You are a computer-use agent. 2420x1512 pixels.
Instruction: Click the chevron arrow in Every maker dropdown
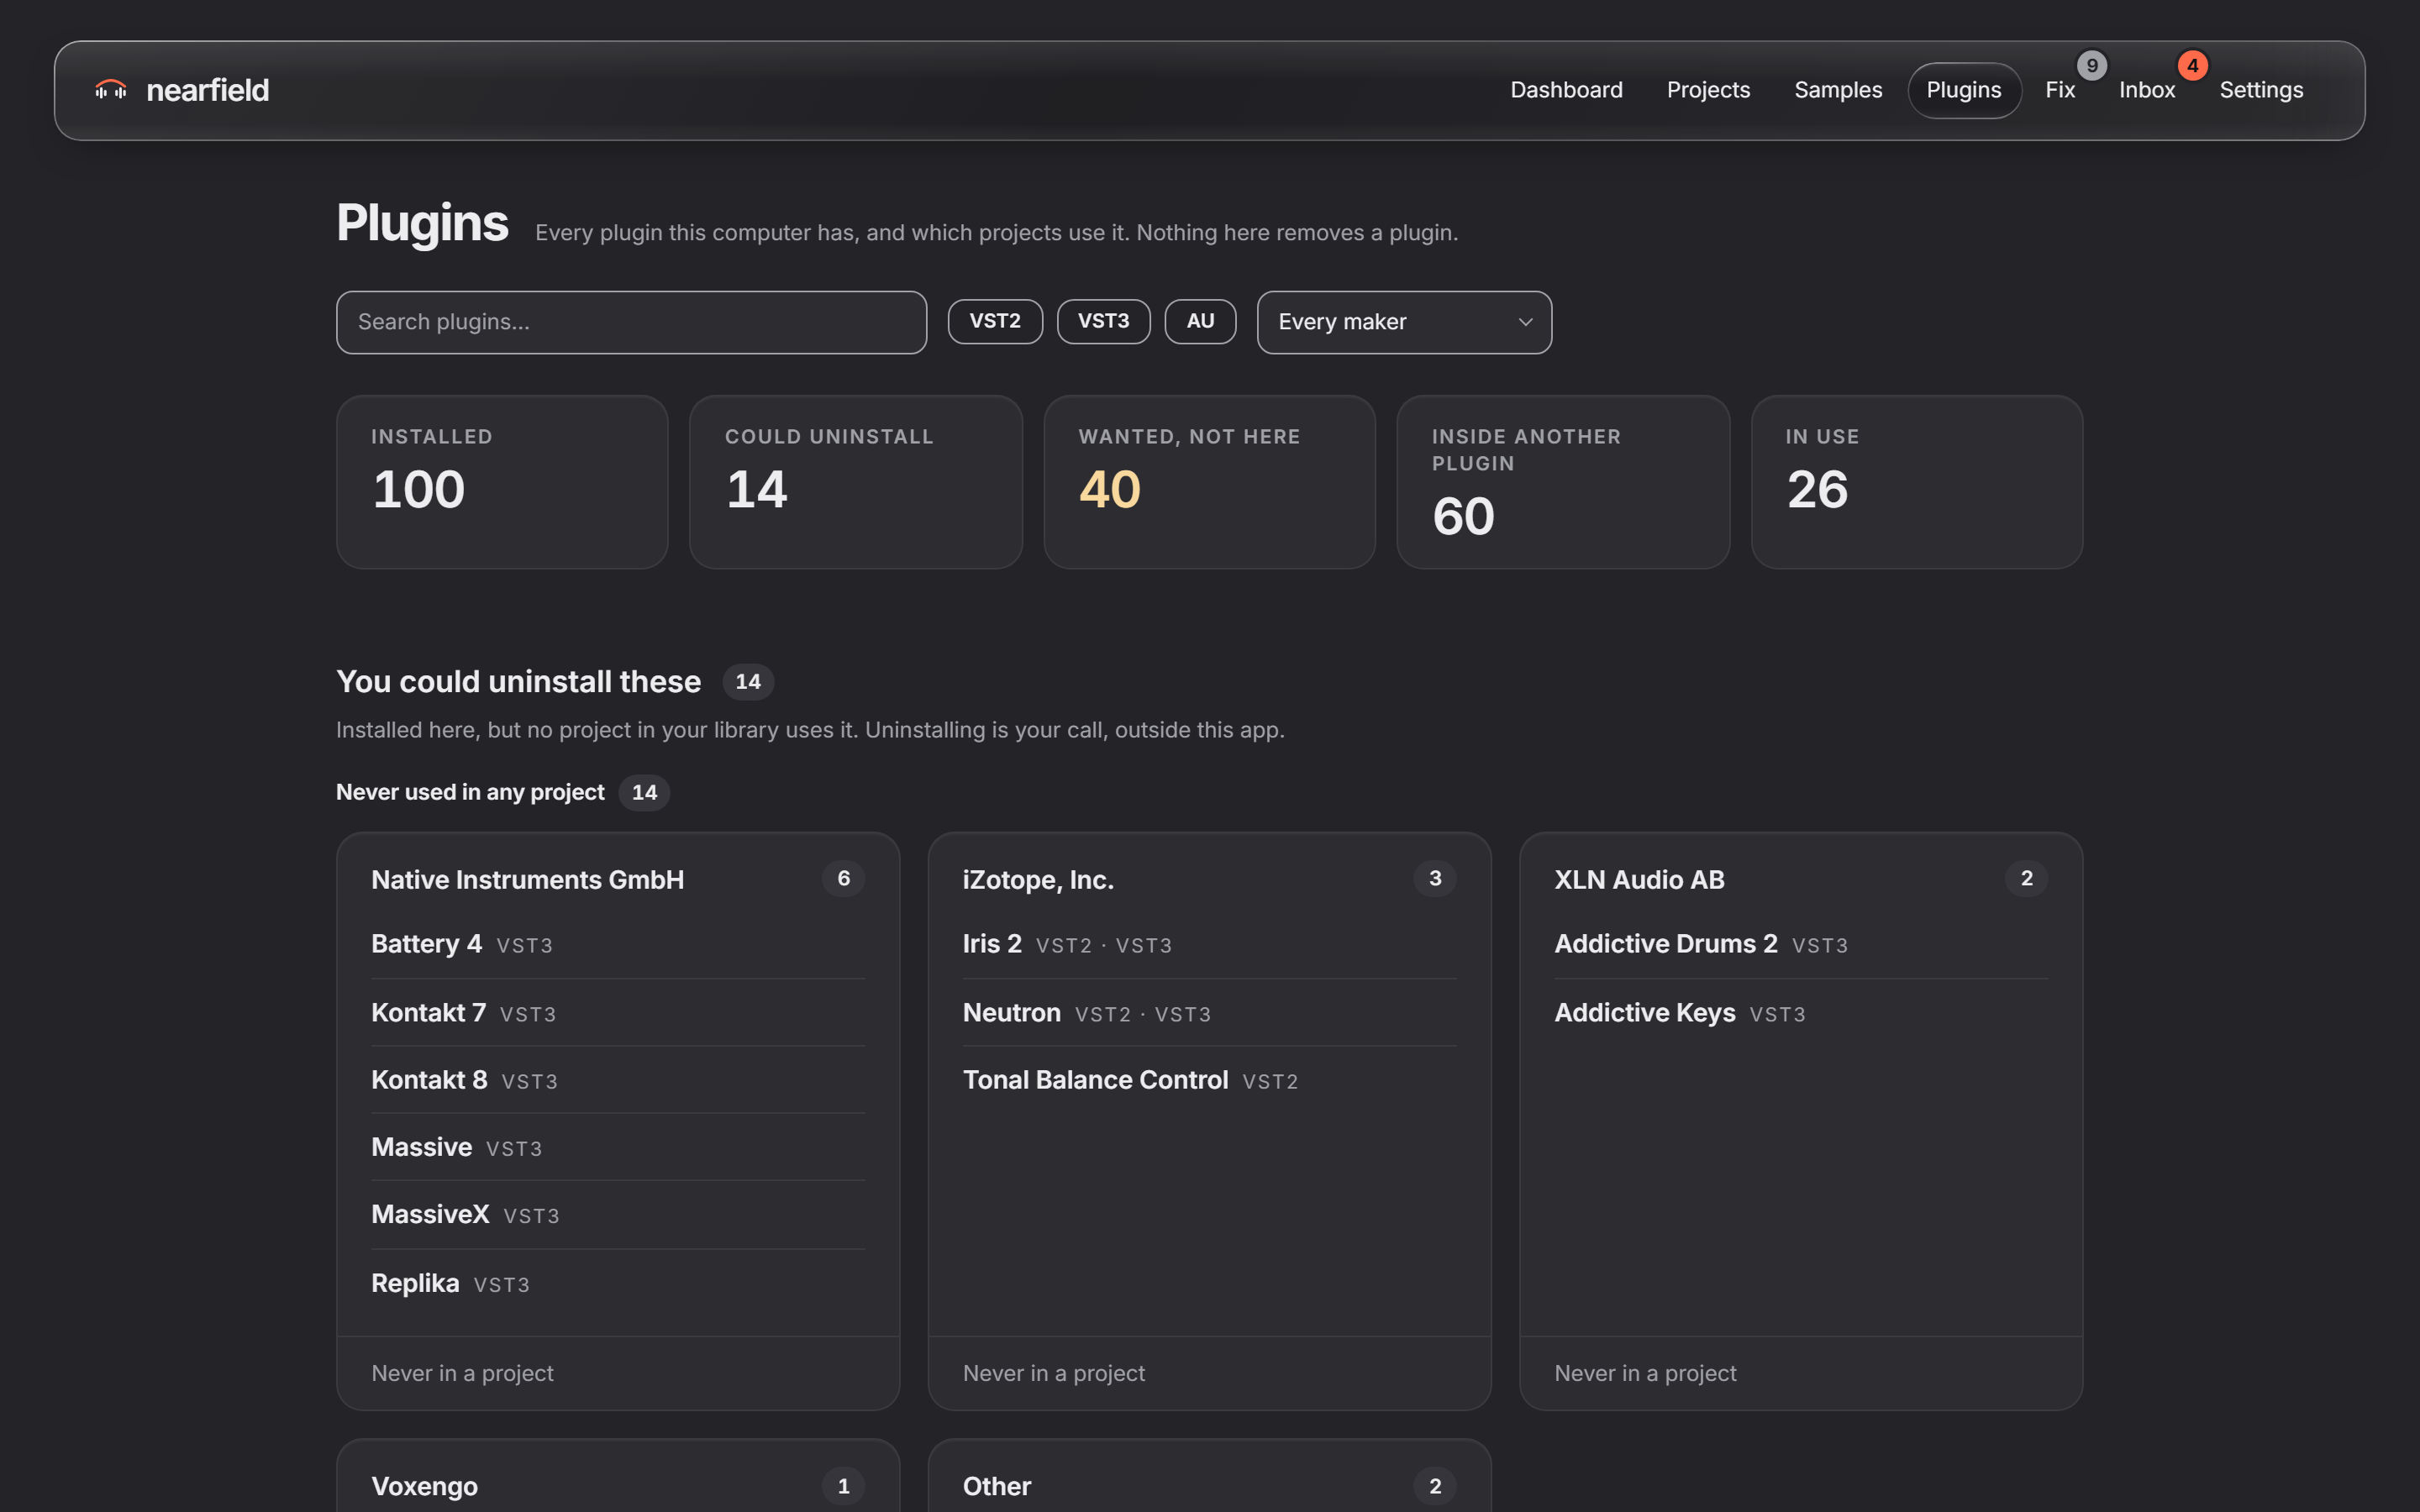click(x=1525, y=322)
